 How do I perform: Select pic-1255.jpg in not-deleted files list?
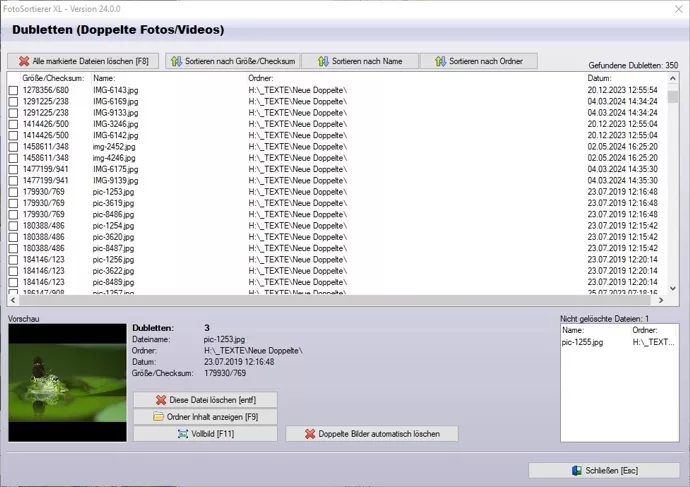580,342
